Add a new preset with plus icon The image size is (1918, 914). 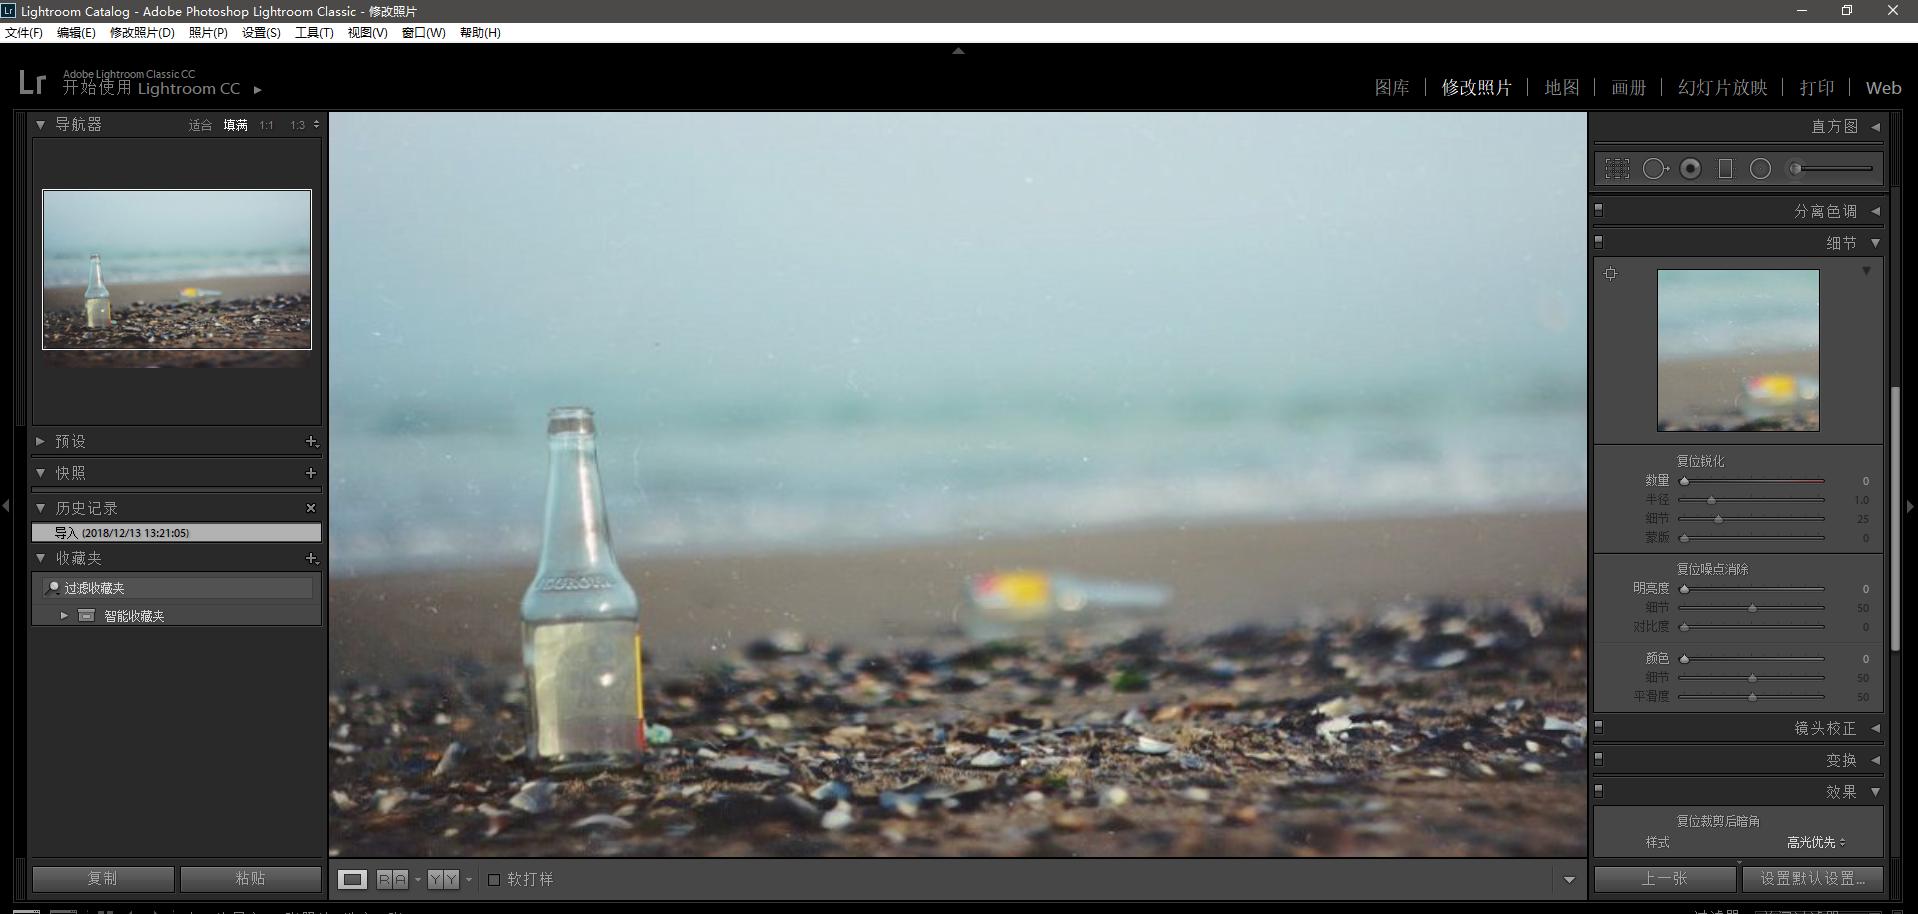tap(311, 441)
